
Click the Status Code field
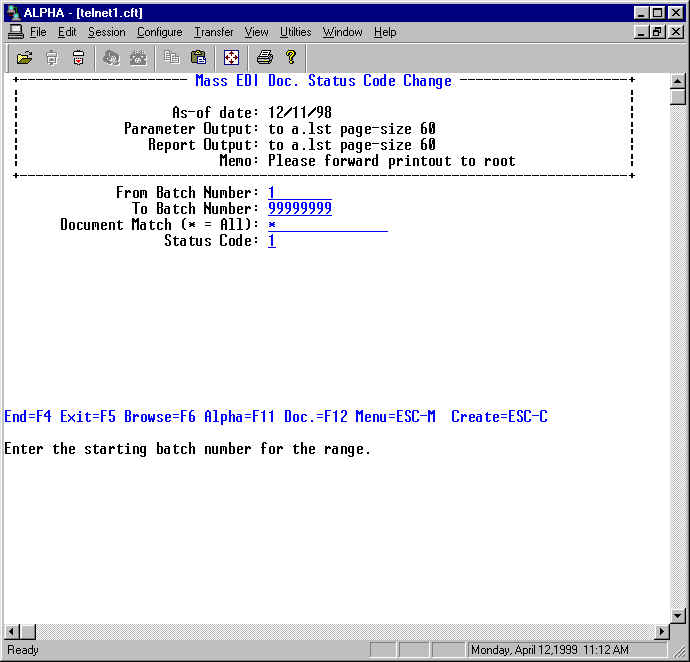272,241
